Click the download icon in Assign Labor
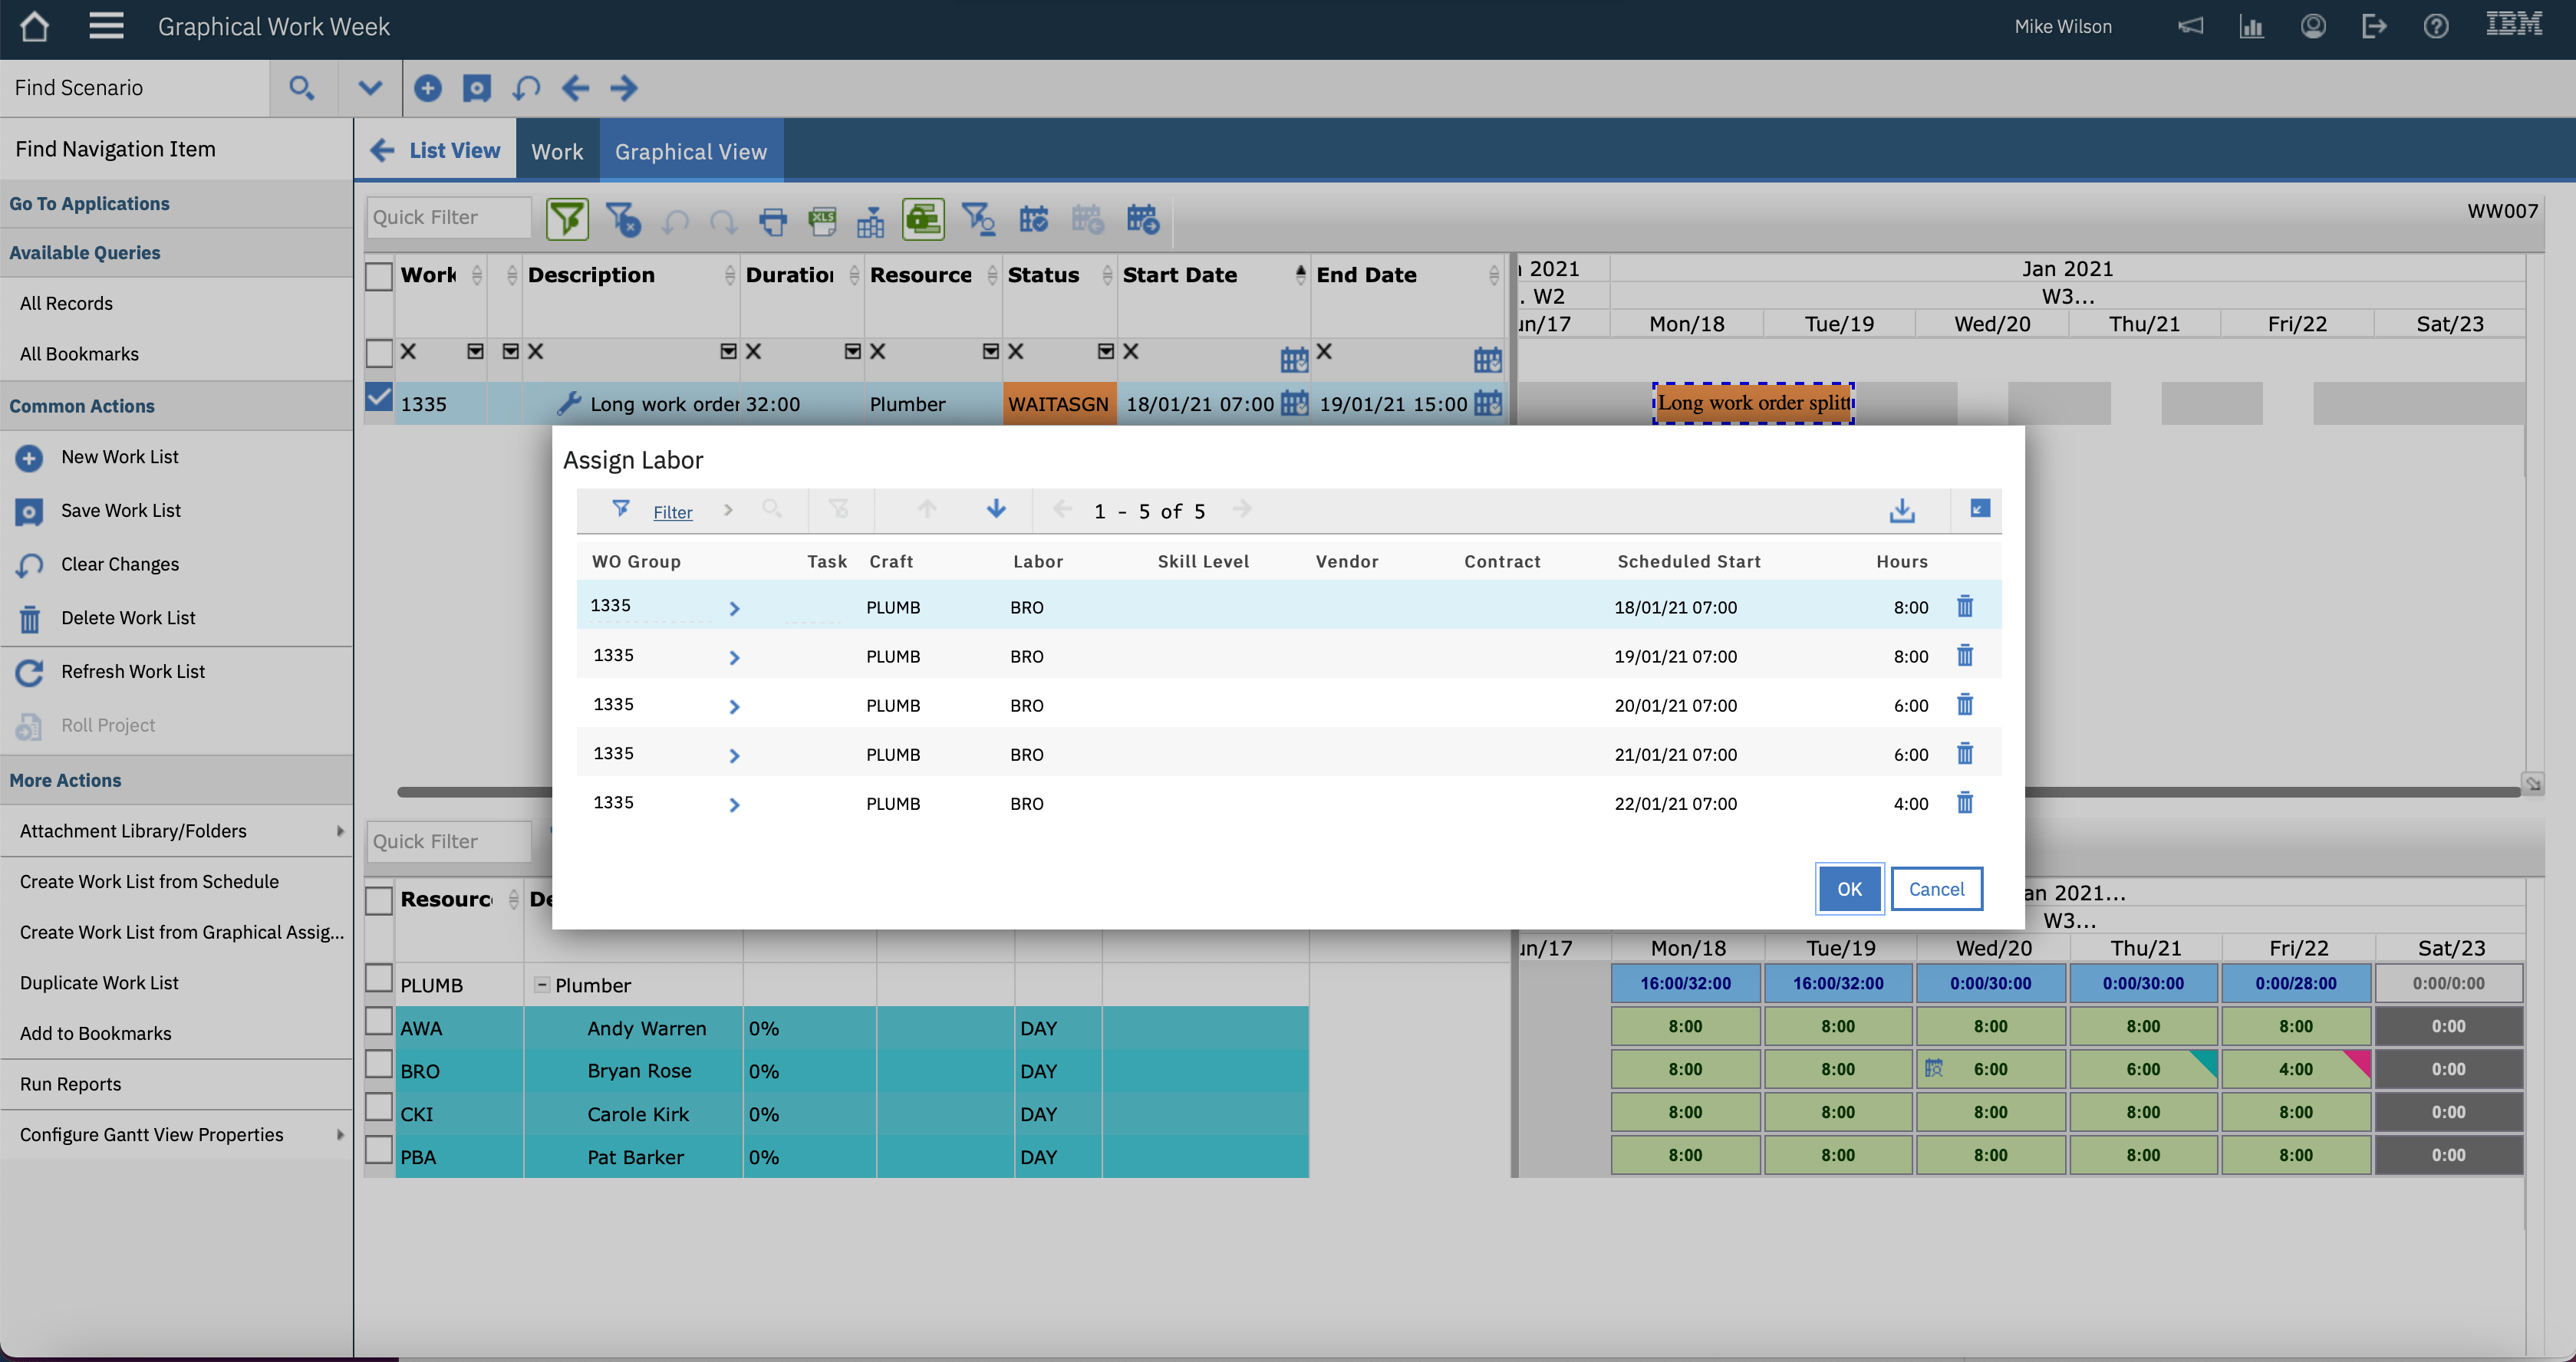 coord(1901,511)
